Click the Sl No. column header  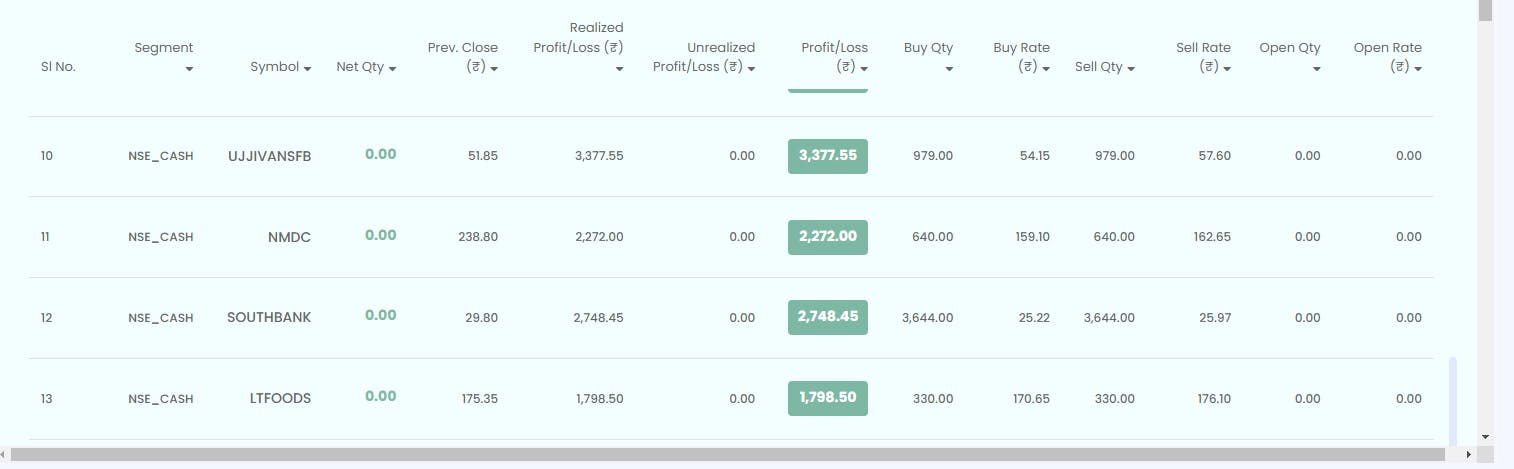58,67
